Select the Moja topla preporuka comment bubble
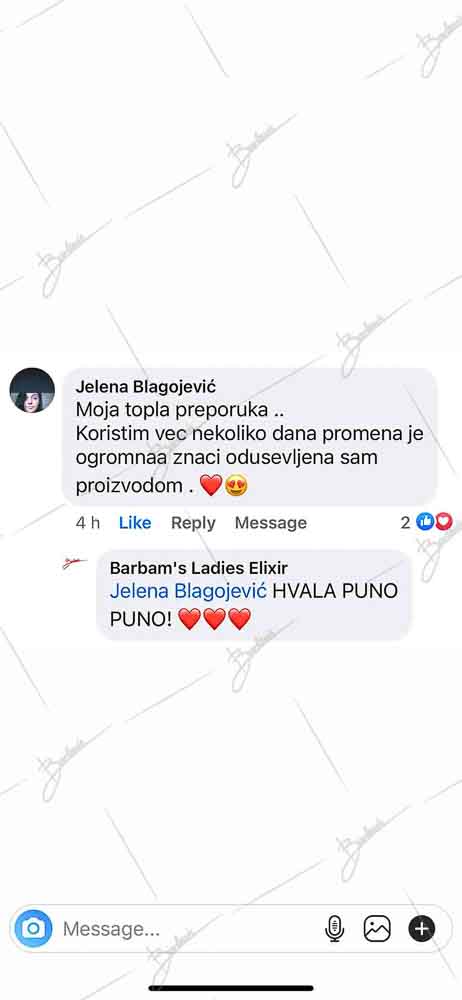 click(x=250, y=437)
